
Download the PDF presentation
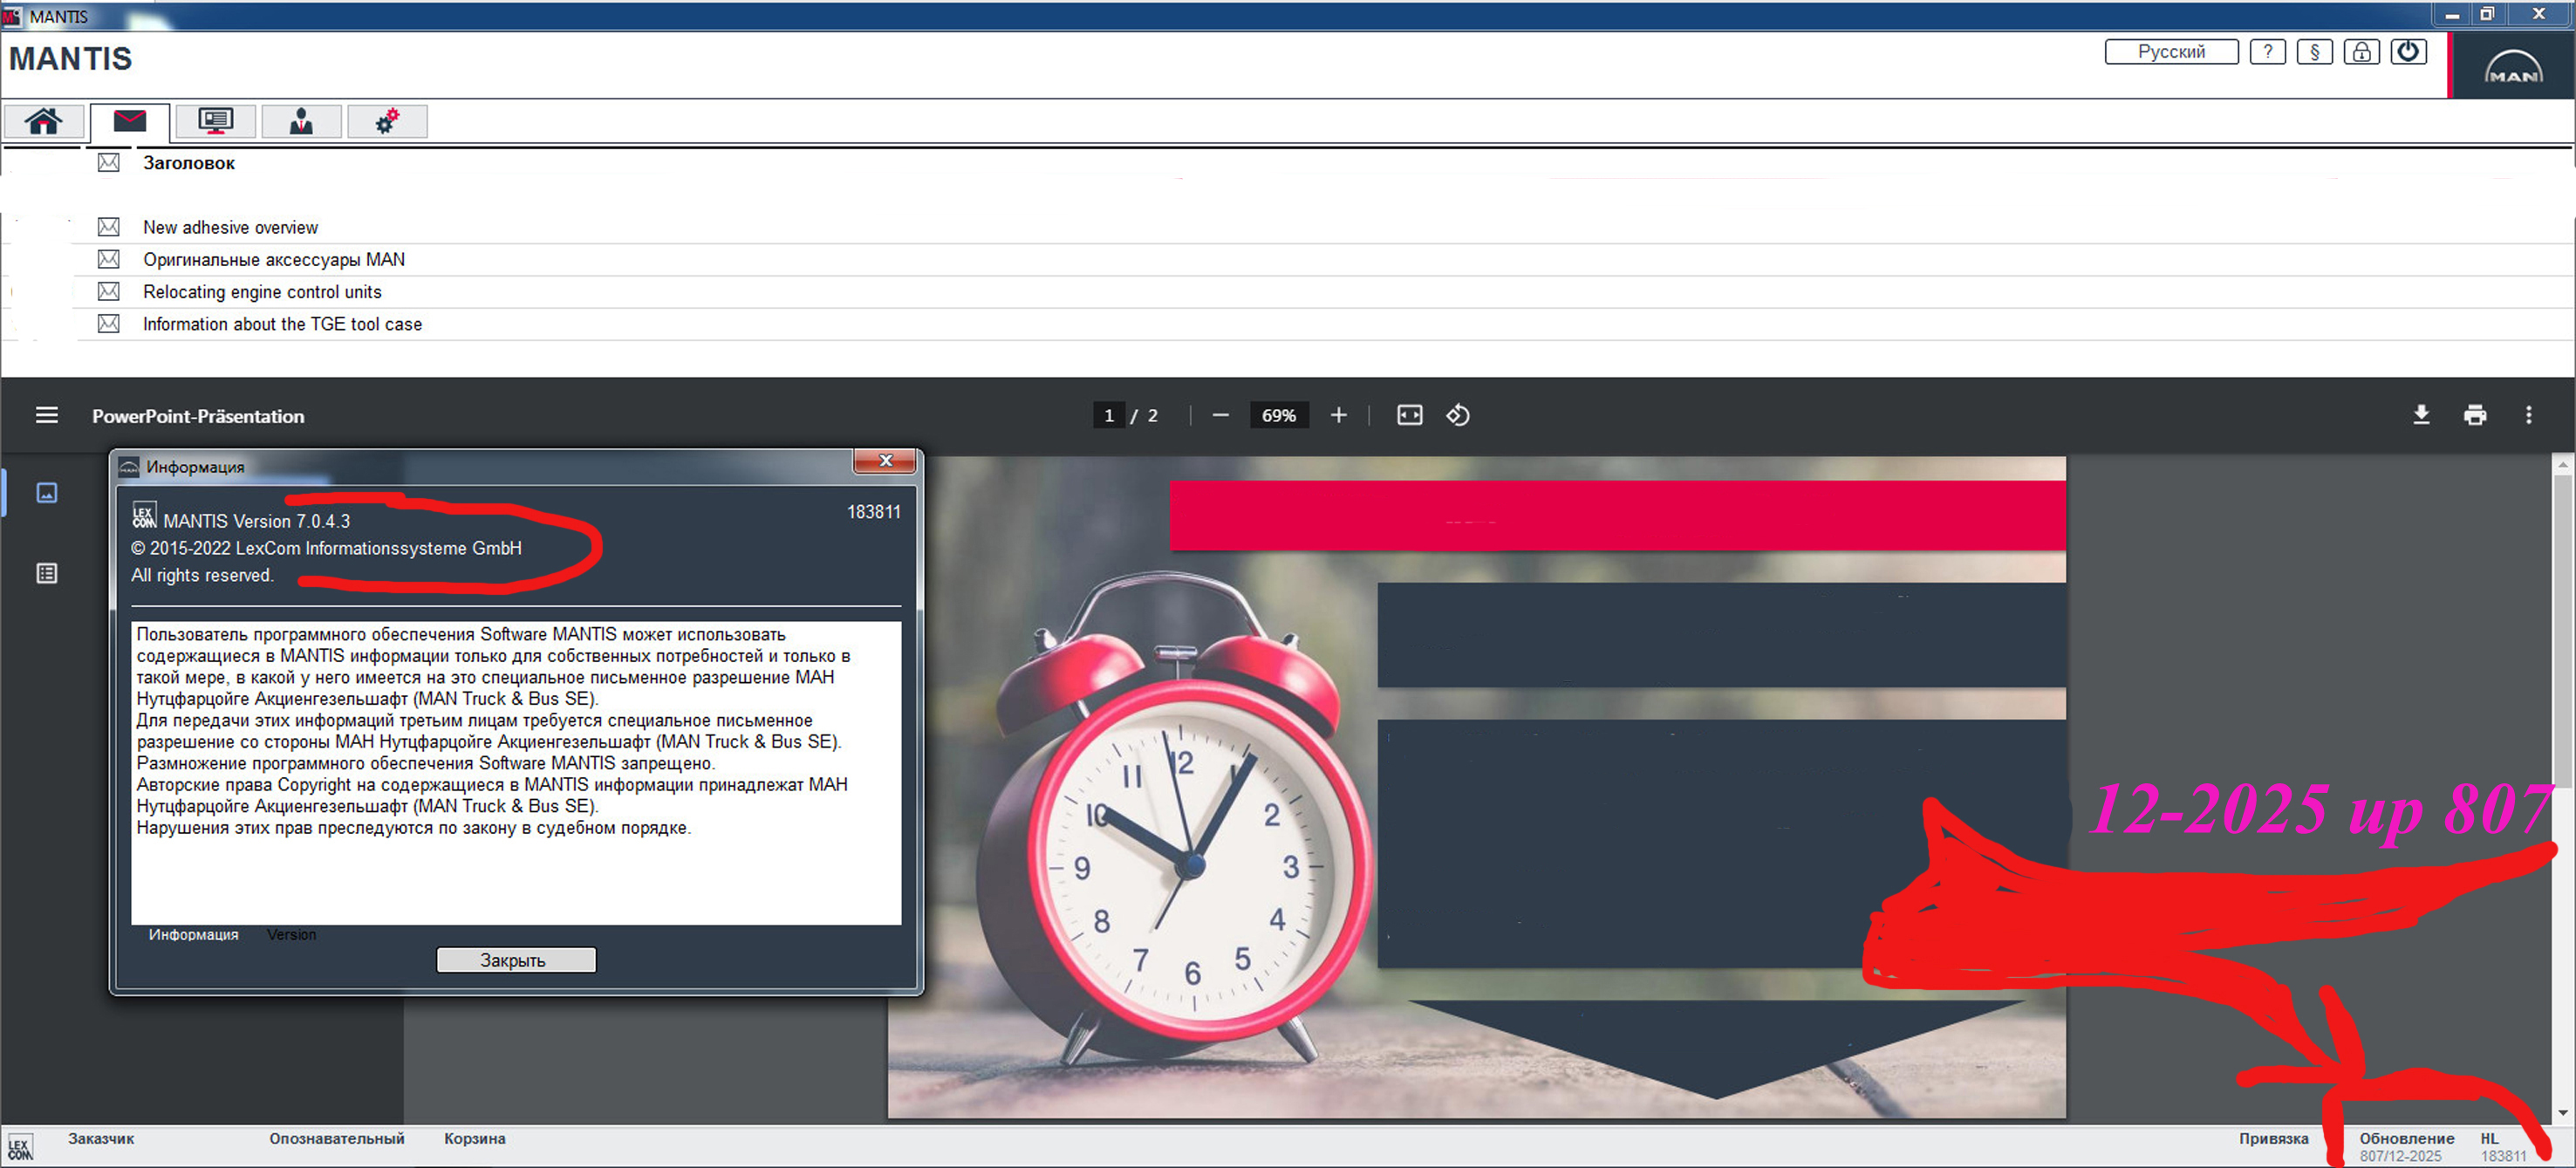(2421, 415)
